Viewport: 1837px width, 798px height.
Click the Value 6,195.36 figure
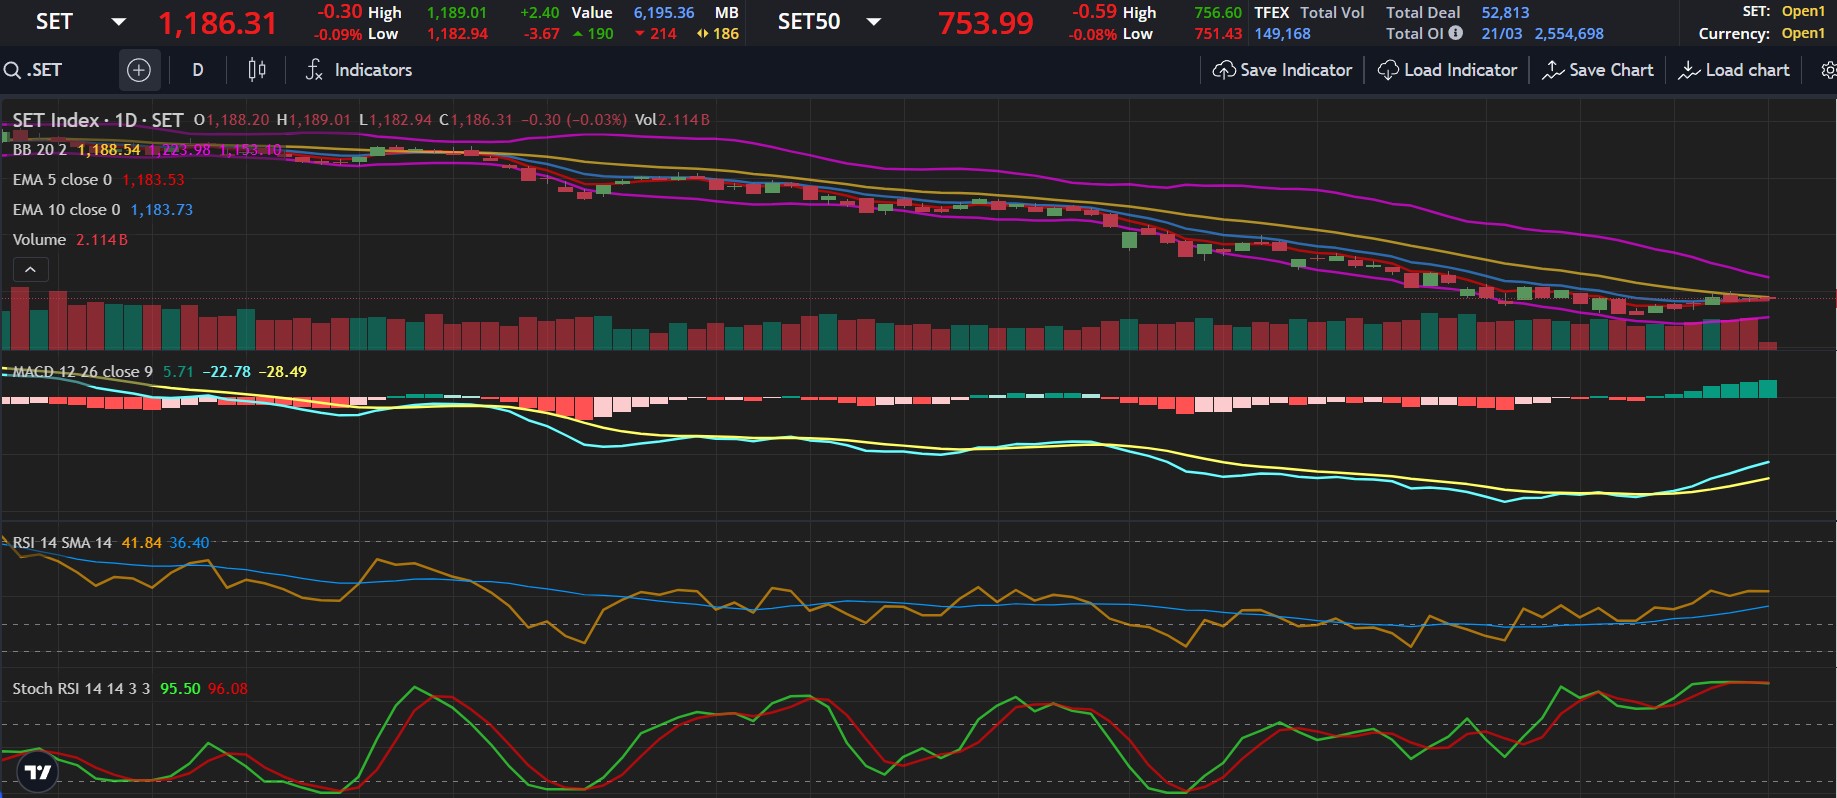coord(664,12)
